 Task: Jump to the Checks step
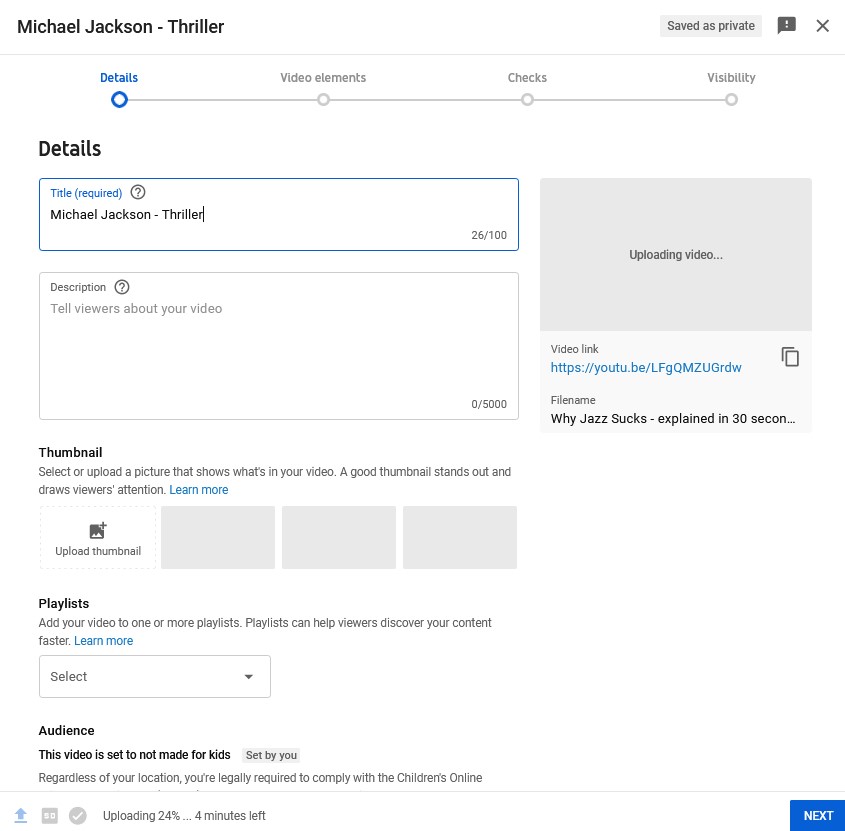(x=527, y=78)
